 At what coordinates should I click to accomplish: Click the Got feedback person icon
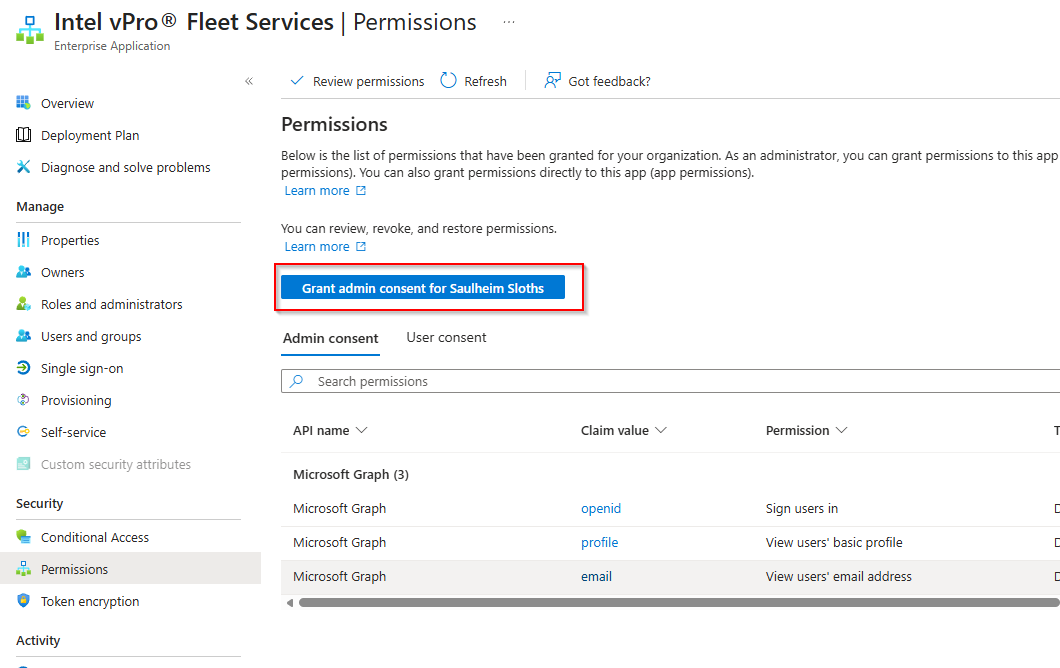click(x=552, y=80)
